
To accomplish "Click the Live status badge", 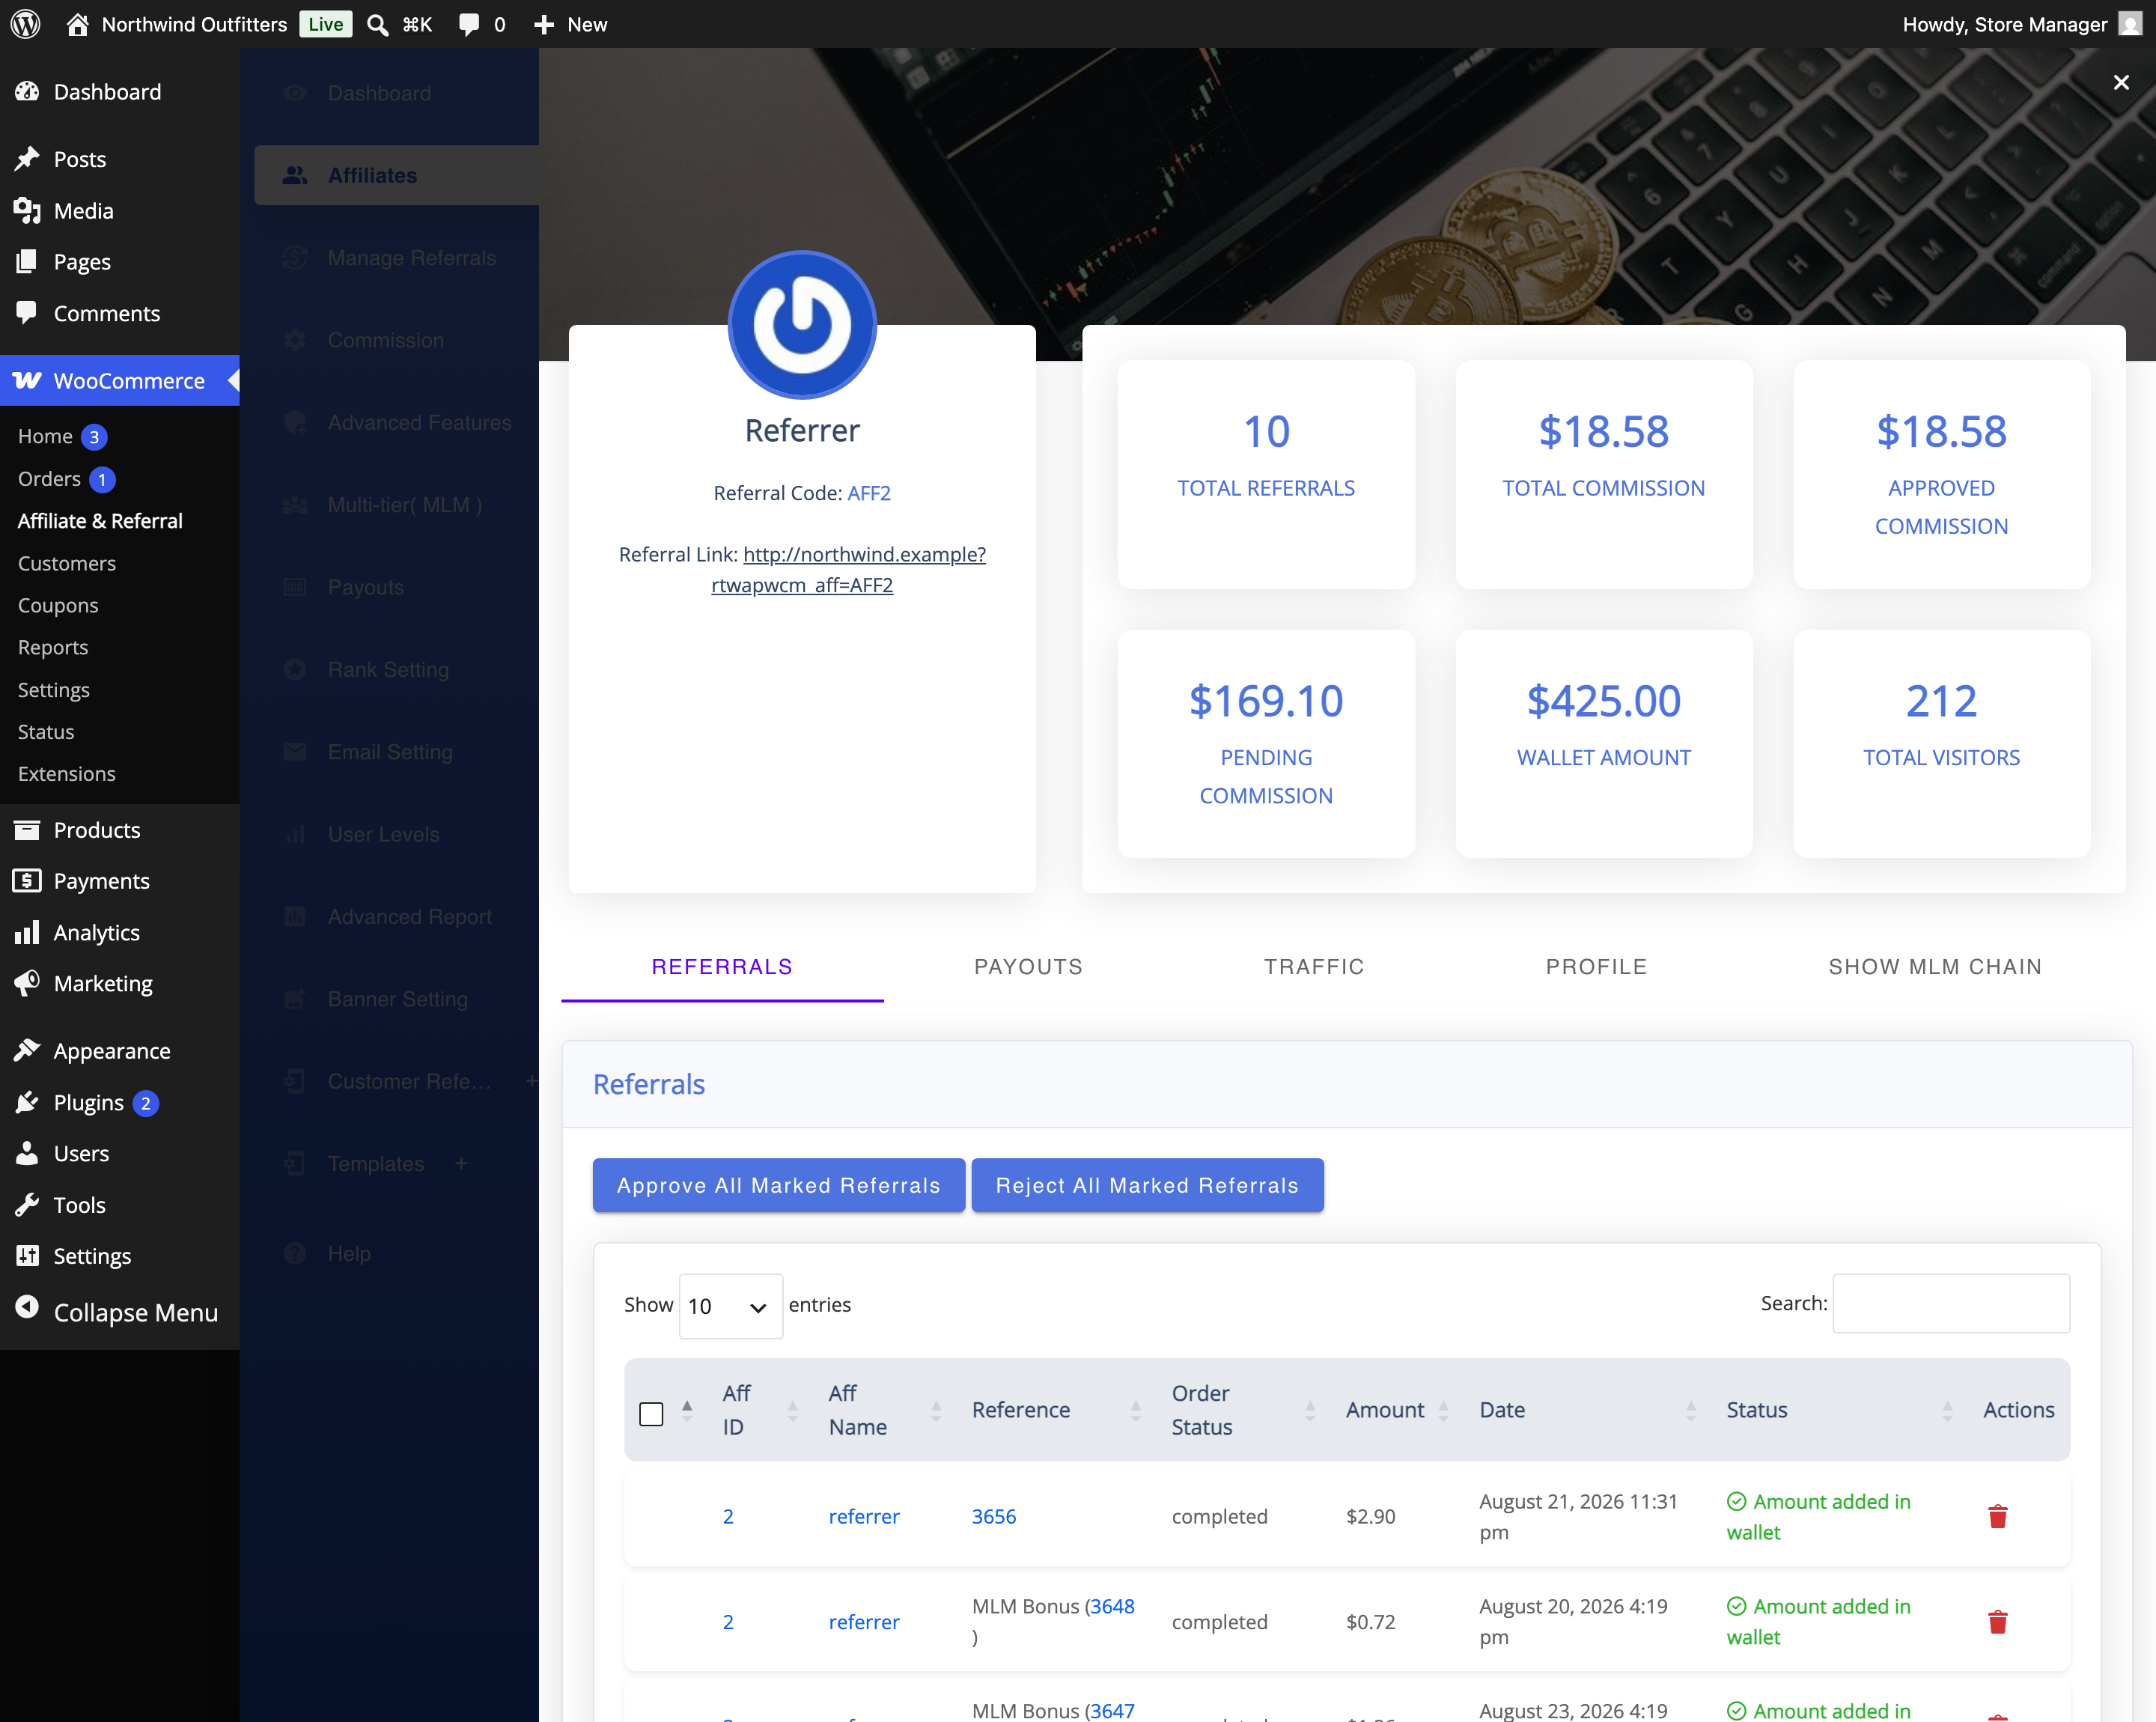I will [x=326, y=24].
